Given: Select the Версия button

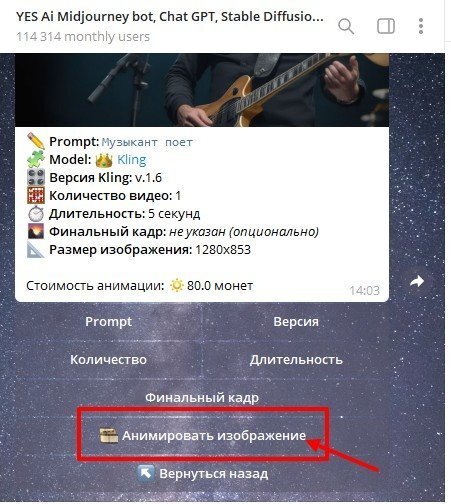Looking at the screenshot, I should 296,322.
